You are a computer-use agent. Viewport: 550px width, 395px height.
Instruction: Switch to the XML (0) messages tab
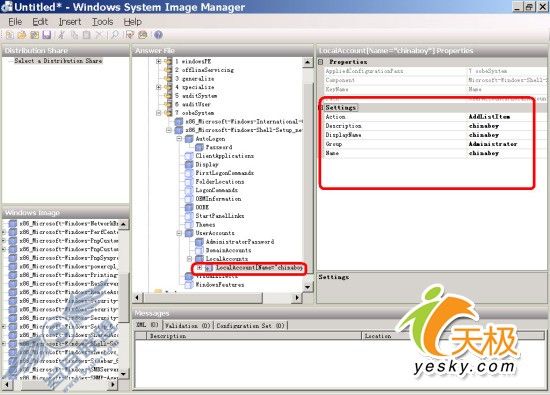[148, 325]
